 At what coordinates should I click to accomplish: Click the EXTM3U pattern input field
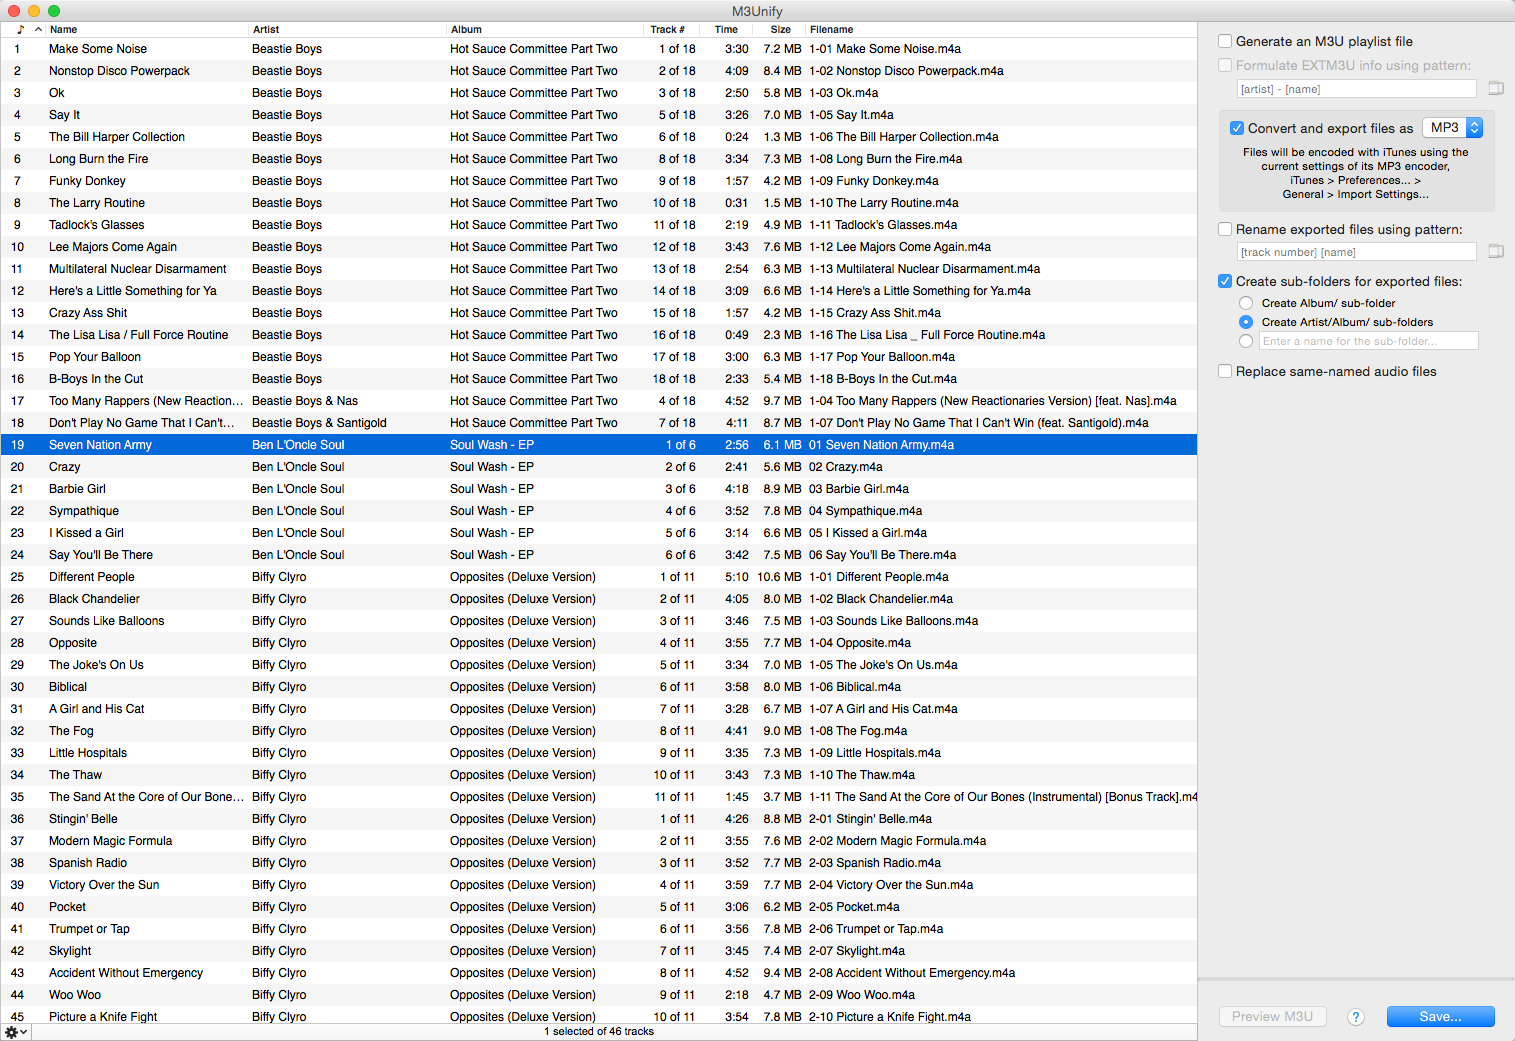pyautogui.click(x=1357, y=89)
